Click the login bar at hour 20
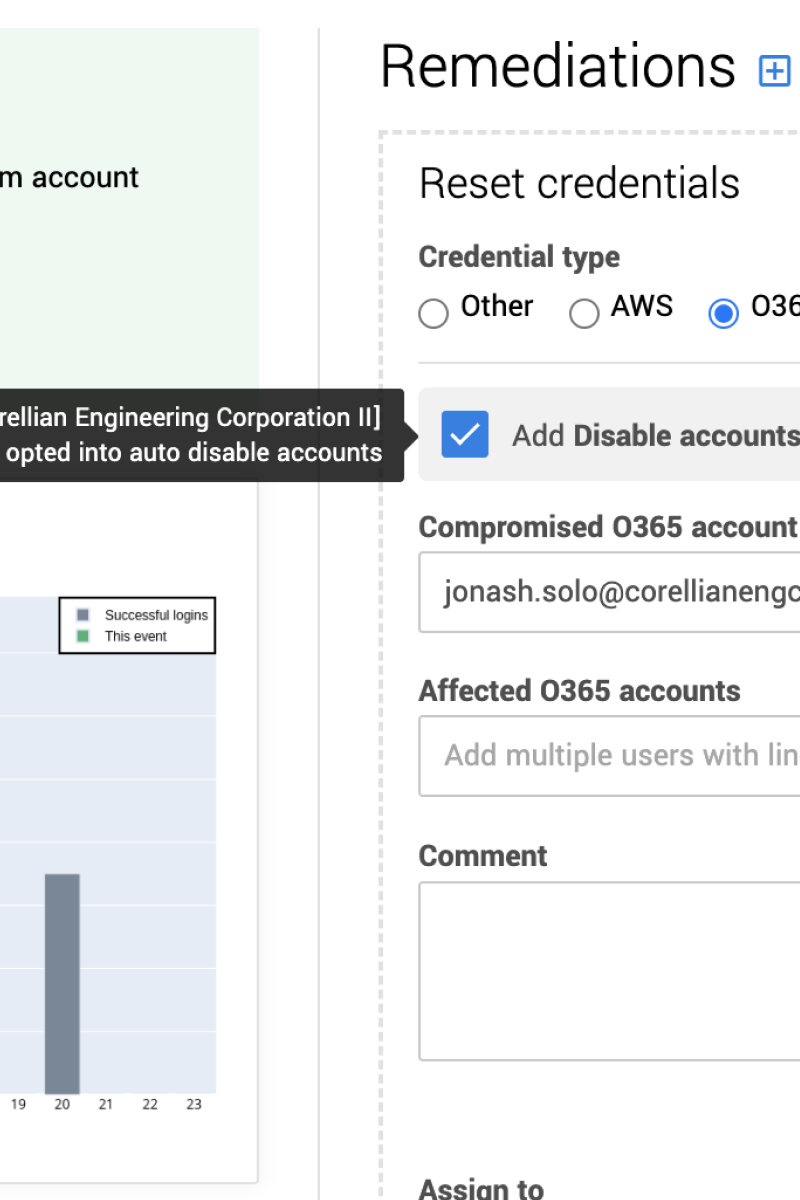 coord(62,984)
